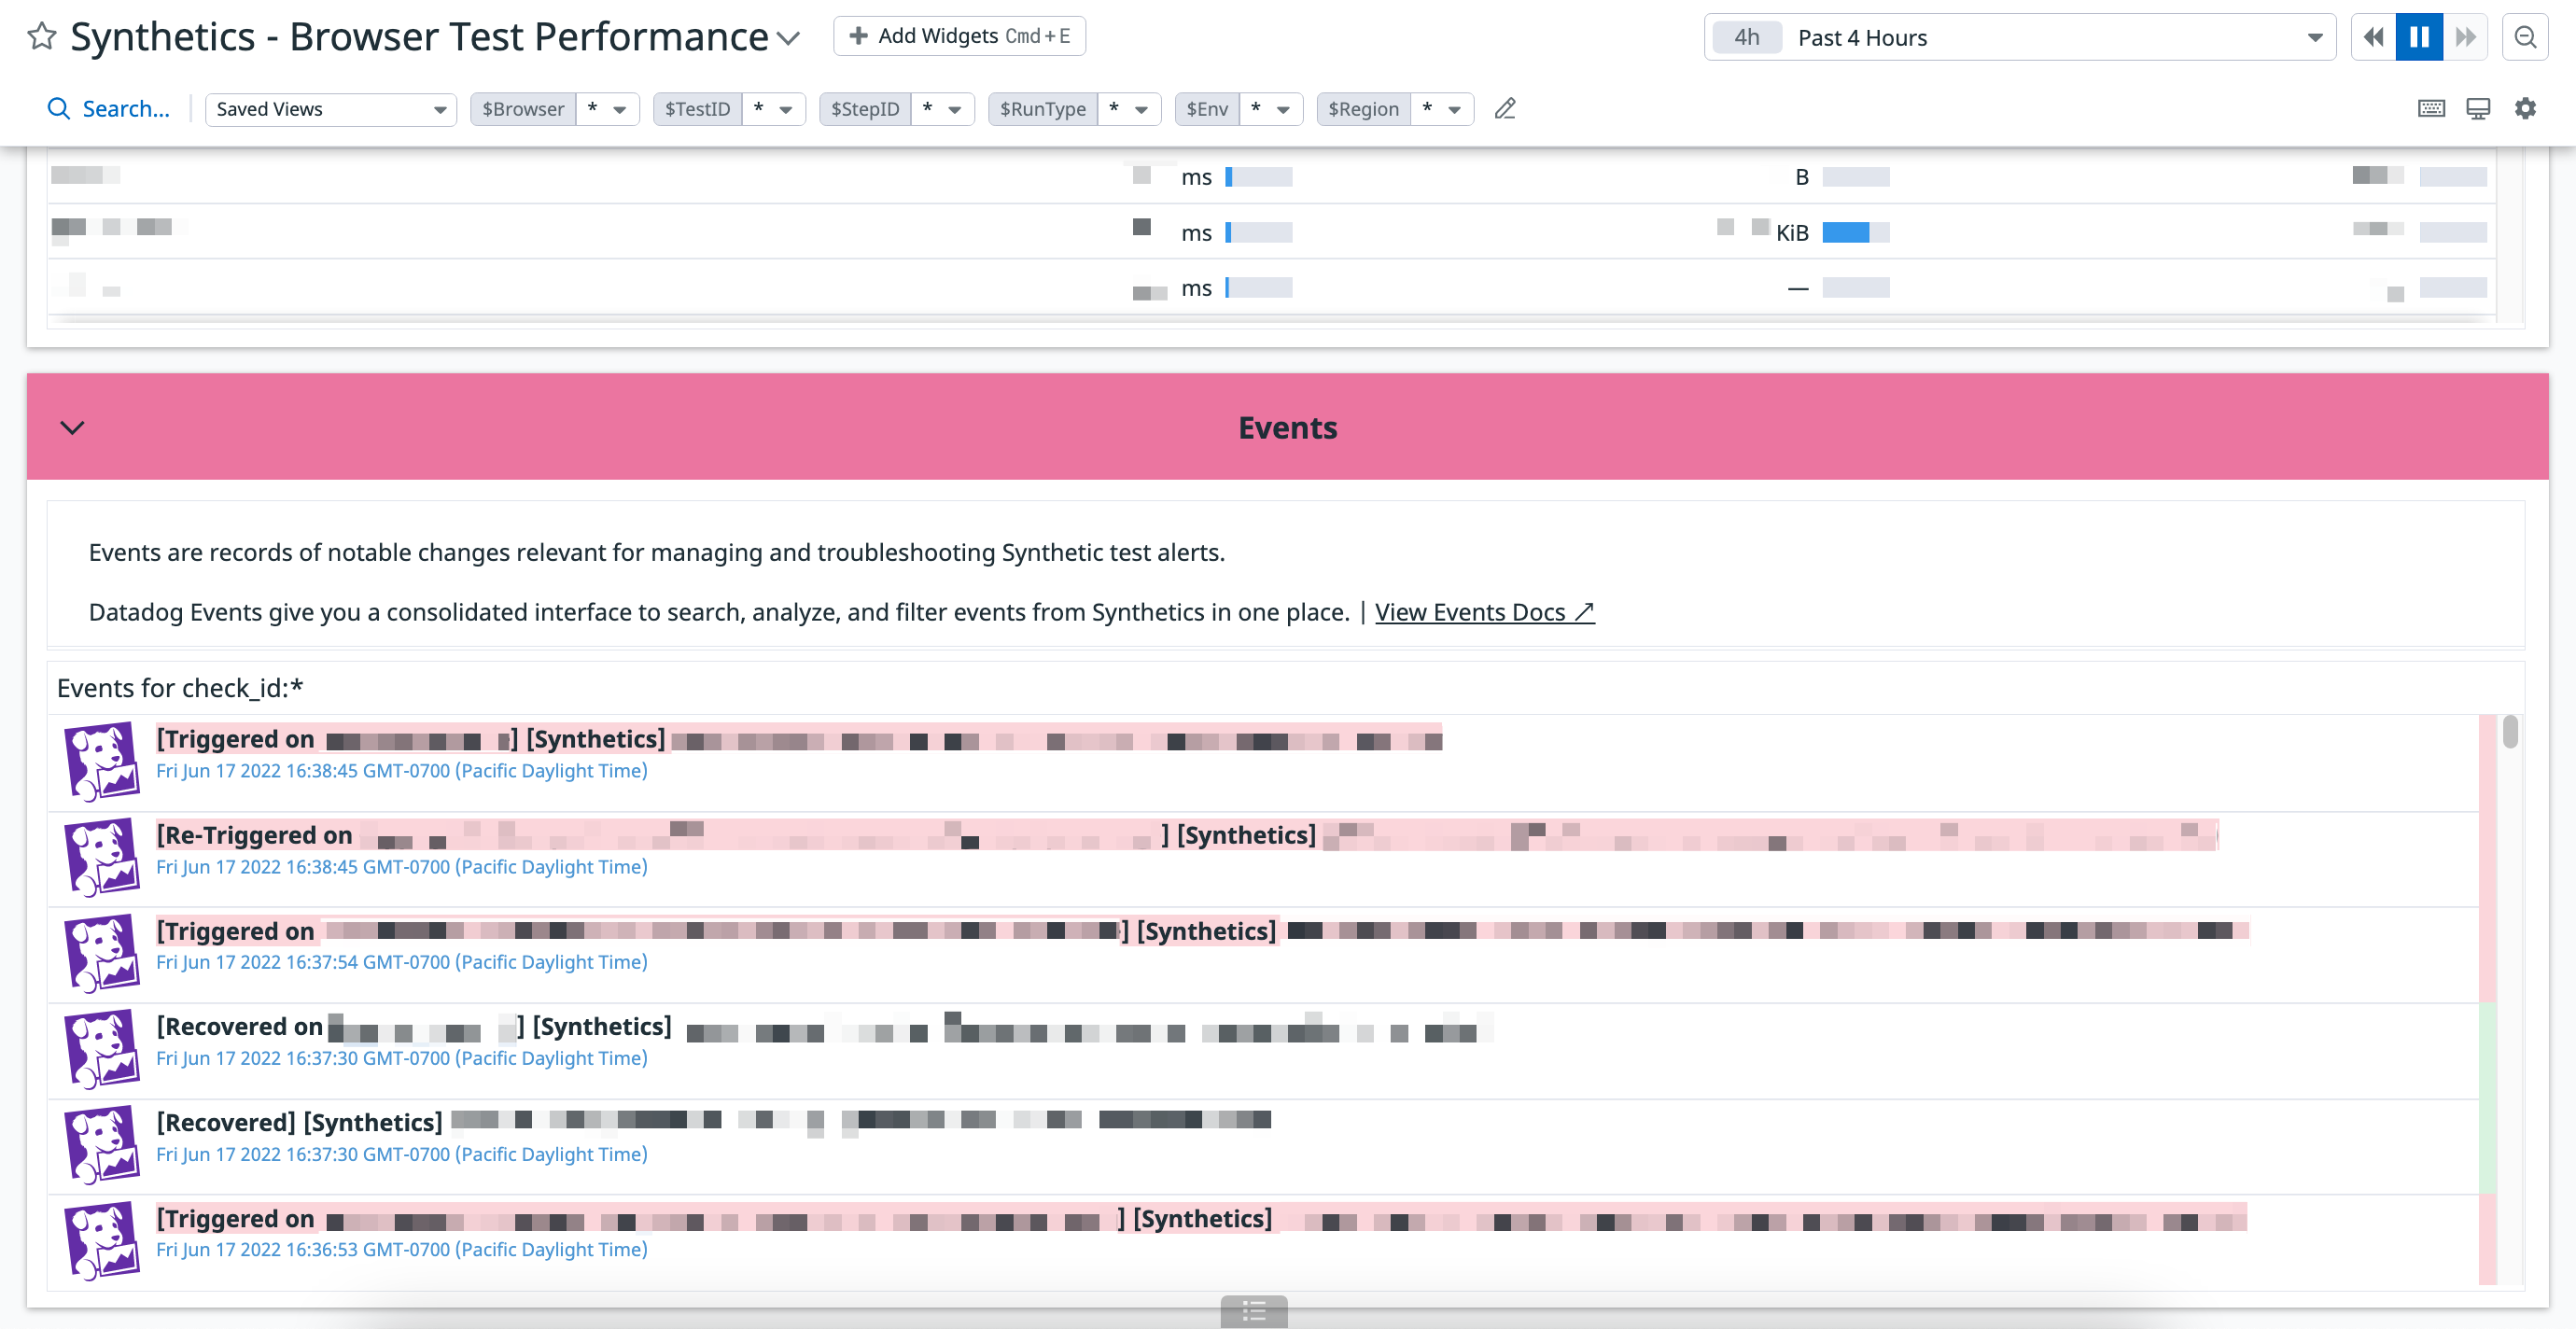2576x1329 pixels.
Task: Click Datadog avatar of [Recovered] [Synthetics] event
Action: point(101,1145)
